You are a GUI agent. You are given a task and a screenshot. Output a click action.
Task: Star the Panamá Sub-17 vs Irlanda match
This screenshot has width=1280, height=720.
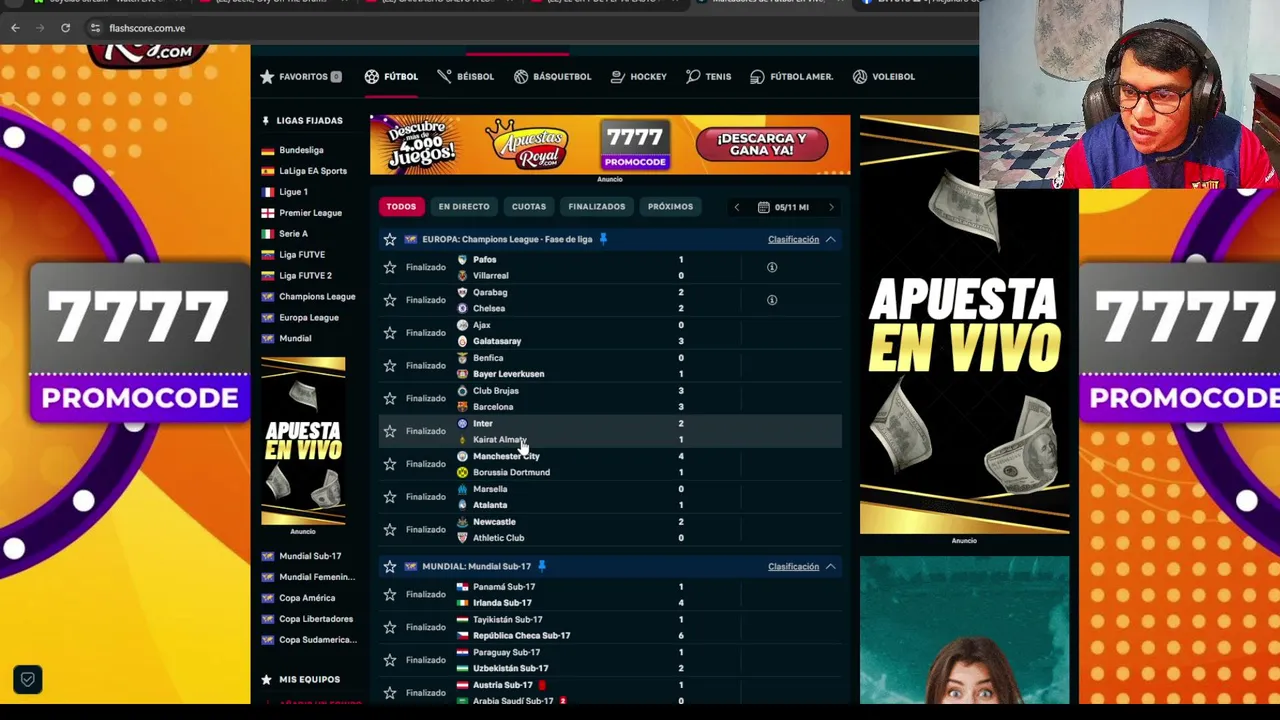(x=390, y=595)
